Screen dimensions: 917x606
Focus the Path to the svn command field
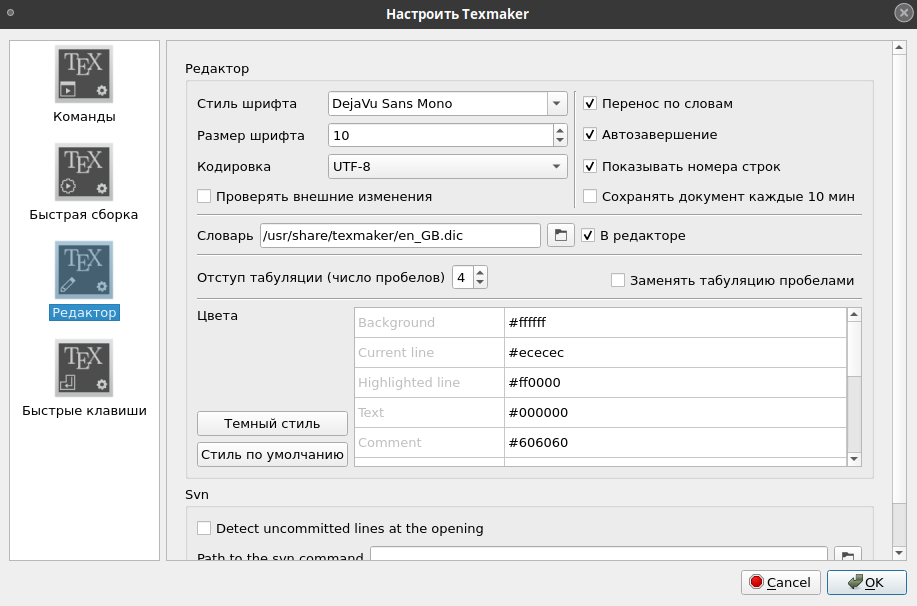click(599, 554)
